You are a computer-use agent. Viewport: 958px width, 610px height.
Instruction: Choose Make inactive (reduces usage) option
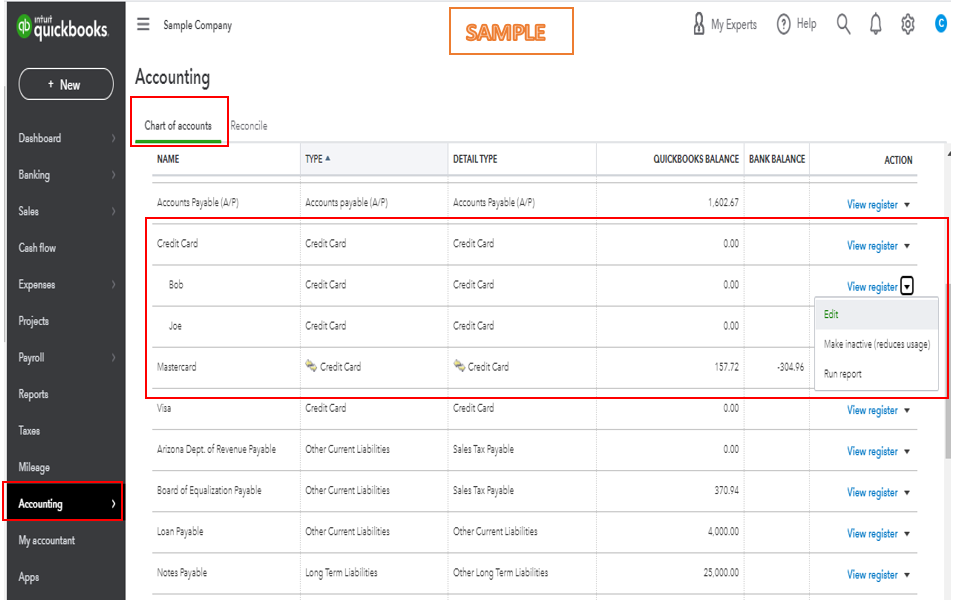tap(877, 344)
